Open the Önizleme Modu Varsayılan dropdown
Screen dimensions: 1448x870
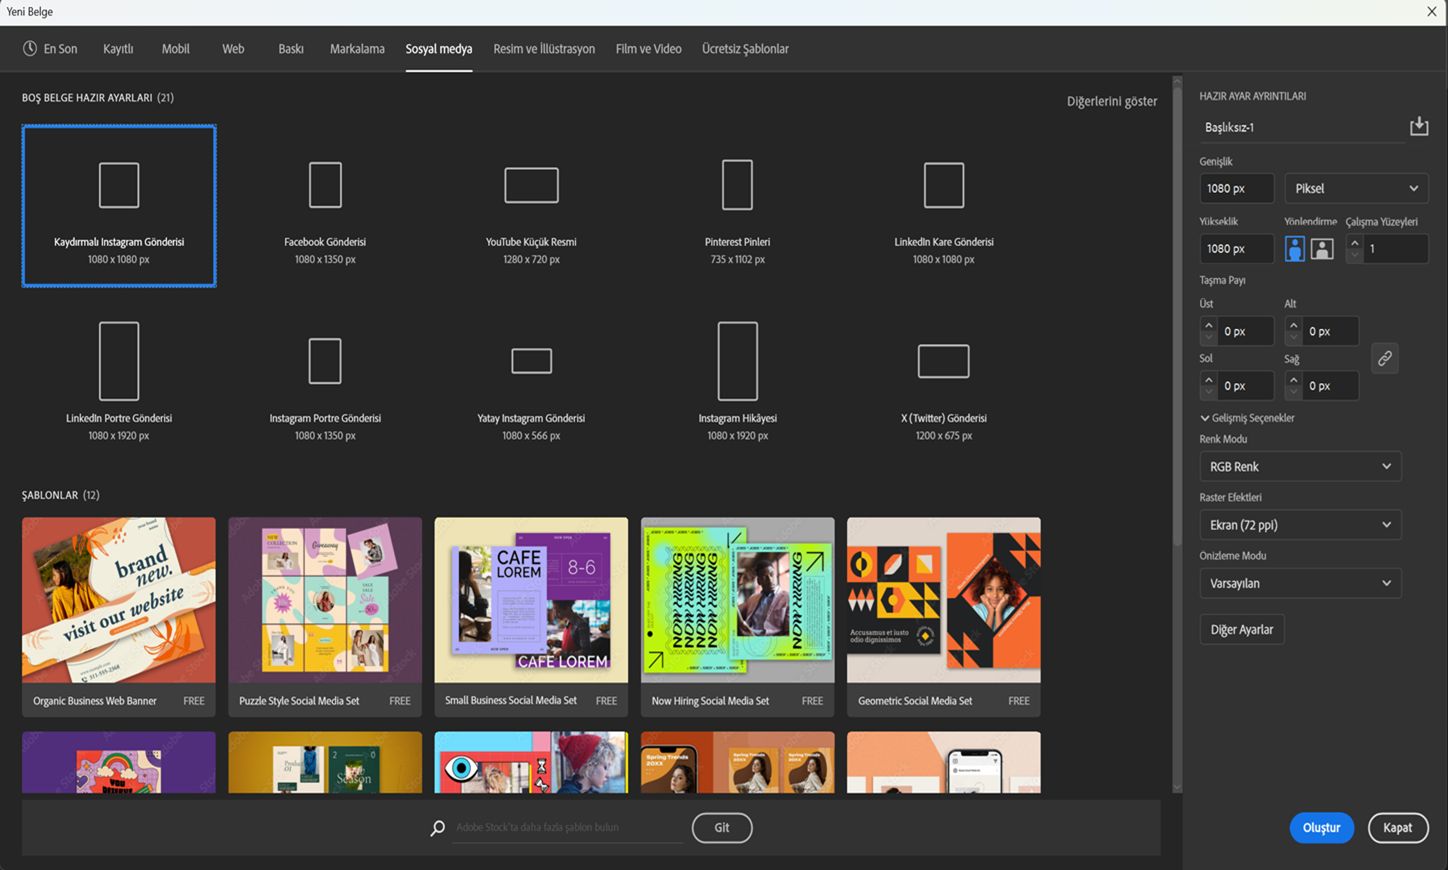tap(1300, 583)
